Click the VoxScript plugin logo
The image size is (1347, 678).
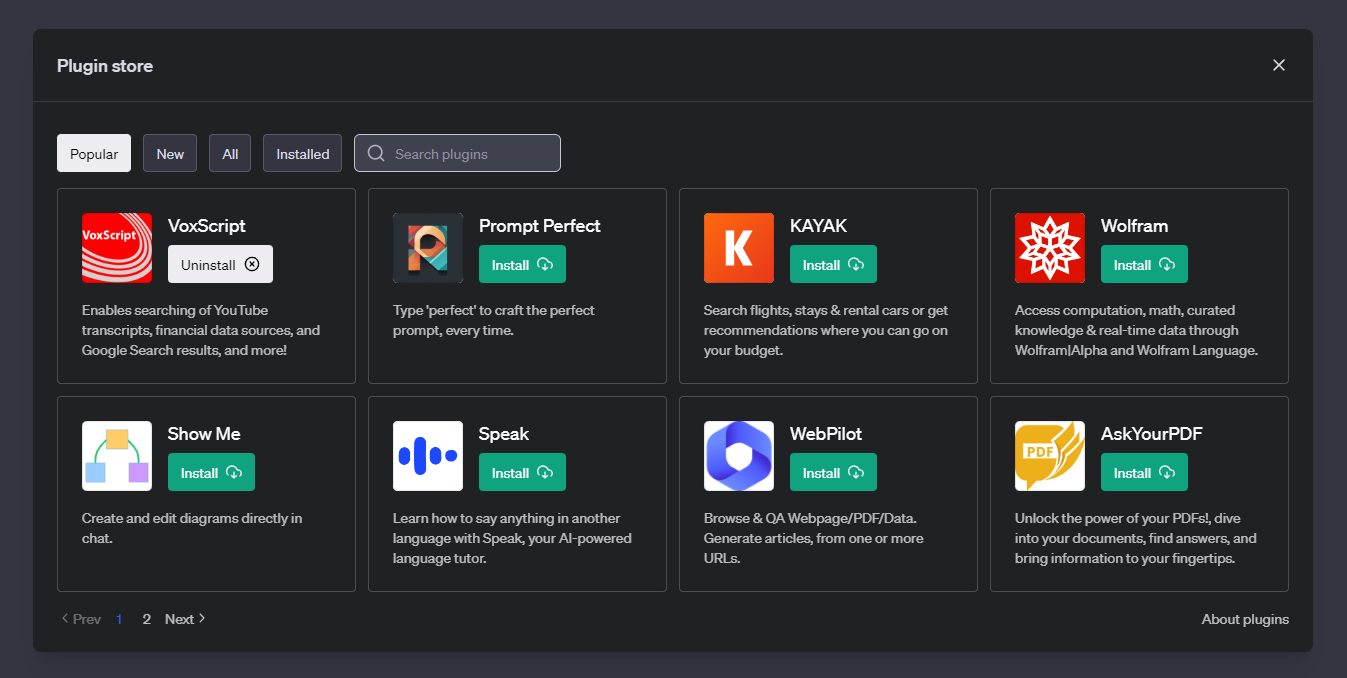point(117,248)
